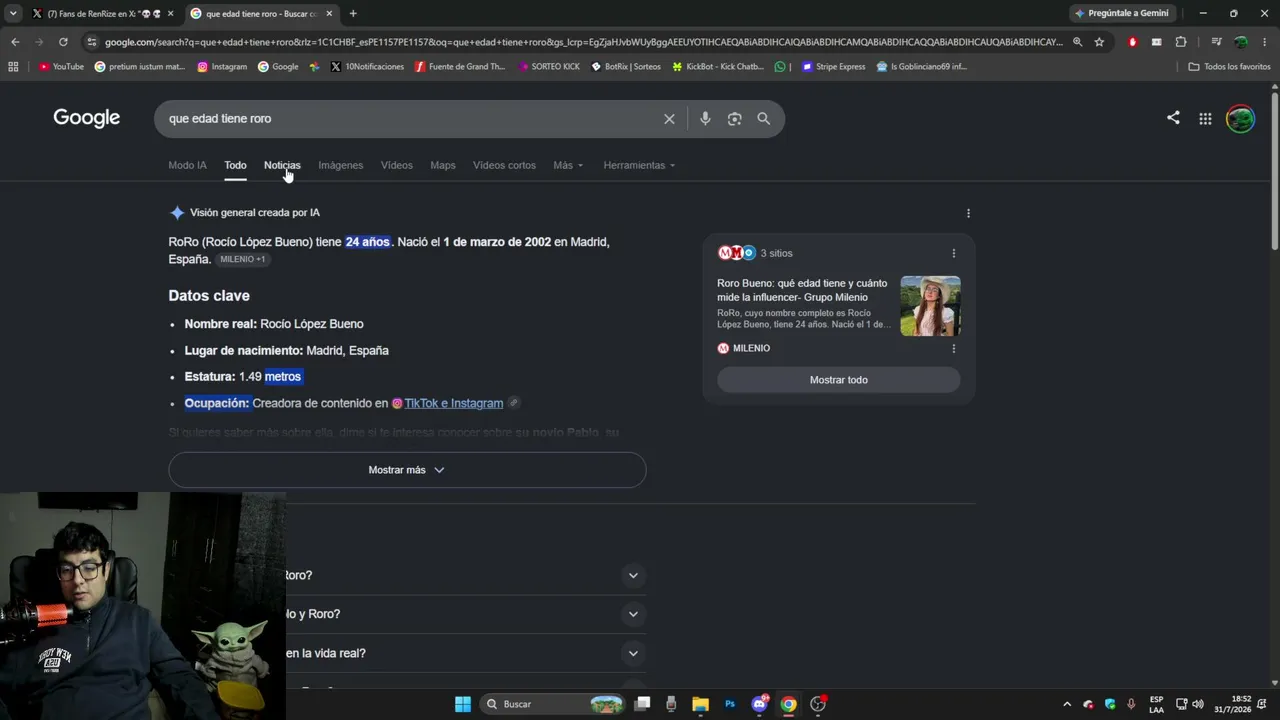
Task: Open Discord from the taskbar
Action: point(759,704)
